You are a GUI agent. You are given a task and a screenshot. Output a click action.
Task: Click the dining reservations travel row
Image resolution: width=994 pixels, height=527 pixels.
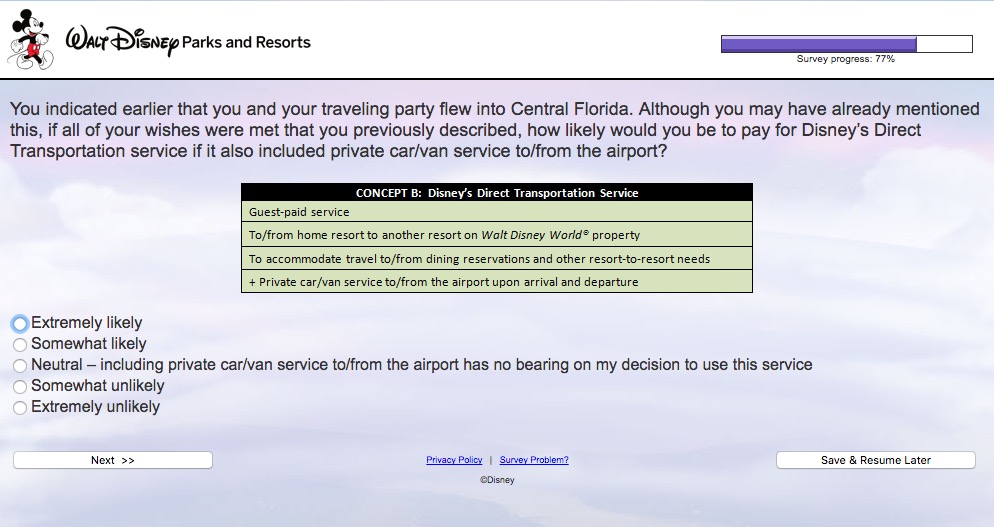click(497, 259)
